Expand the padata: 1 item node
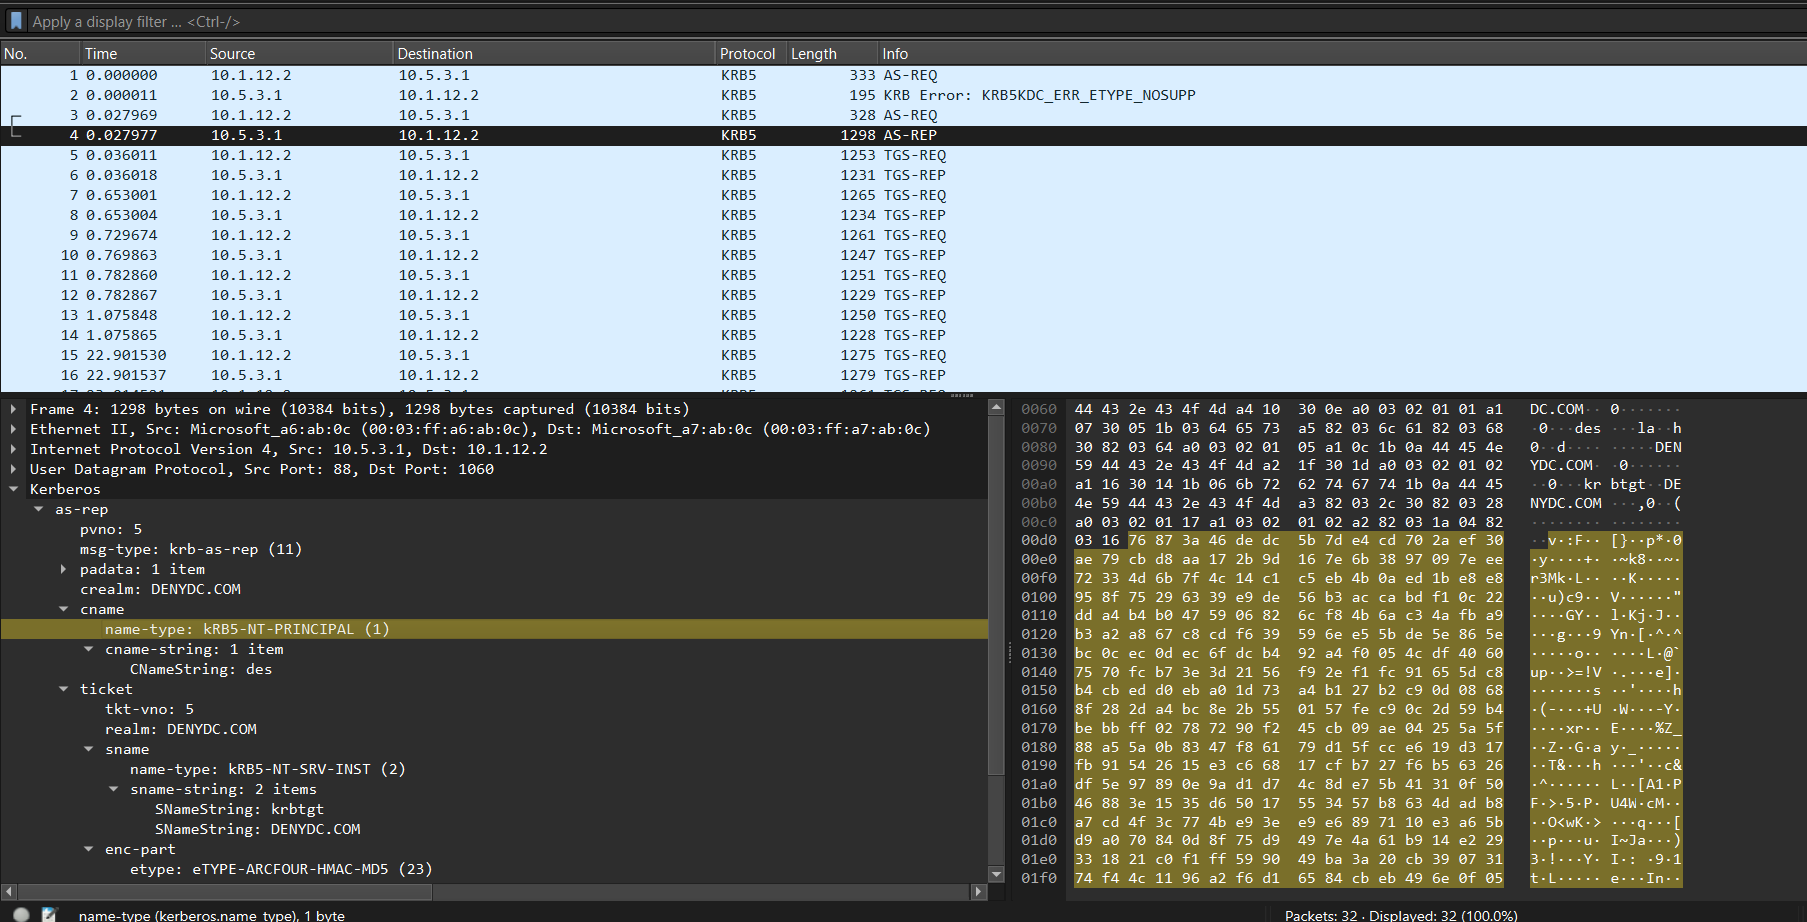Image resolution: width=1807 pixels, height=922 pixels. [x=63, y=569]
